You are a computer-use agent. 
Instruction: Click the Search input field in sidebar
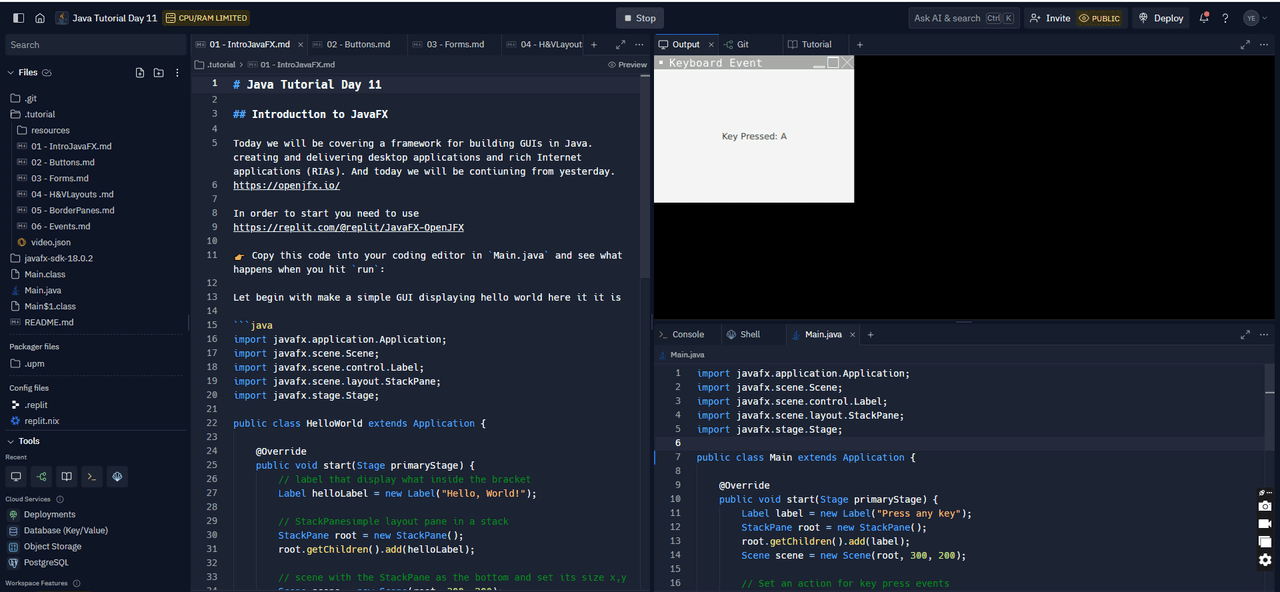(95, 45)
